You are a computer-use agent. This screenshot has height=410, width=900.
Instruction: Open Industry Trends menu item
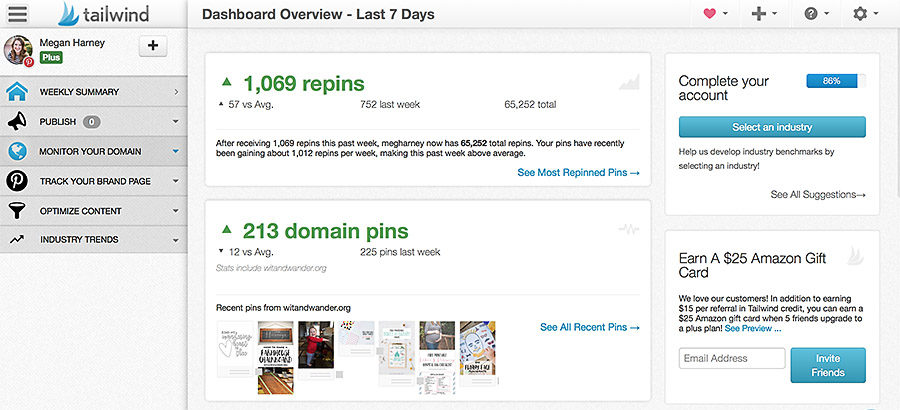94,239
